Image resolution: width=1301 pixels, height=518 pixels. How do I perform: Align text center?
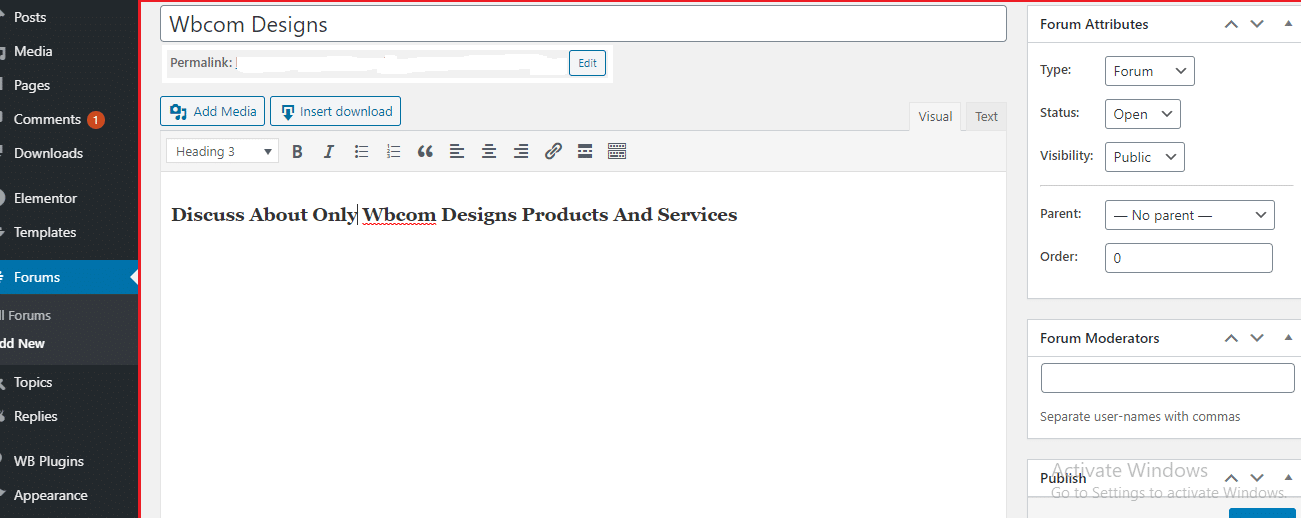pos(489,152)
